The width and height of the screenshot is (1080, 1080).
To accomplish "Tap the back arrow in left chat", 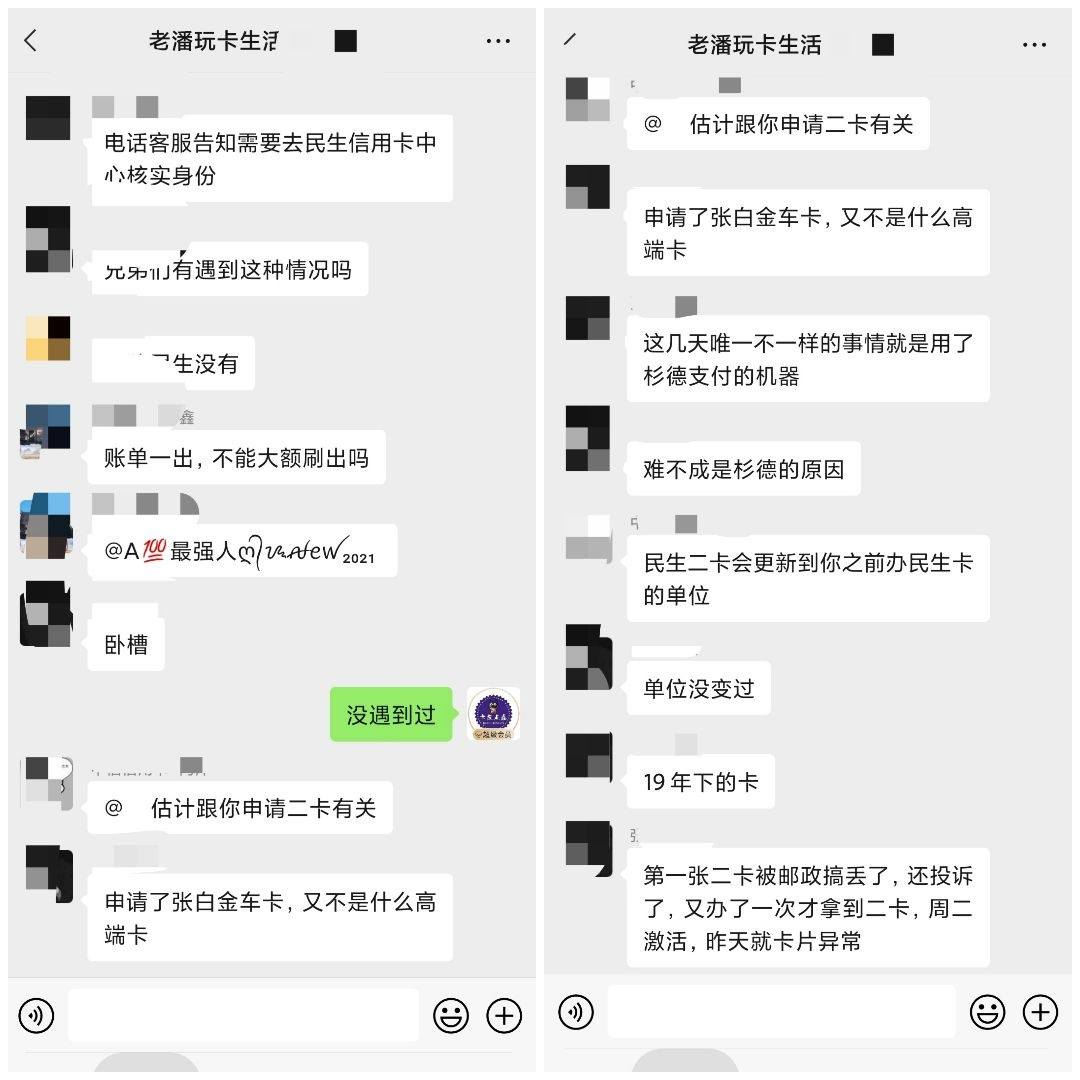I will 30,41.
